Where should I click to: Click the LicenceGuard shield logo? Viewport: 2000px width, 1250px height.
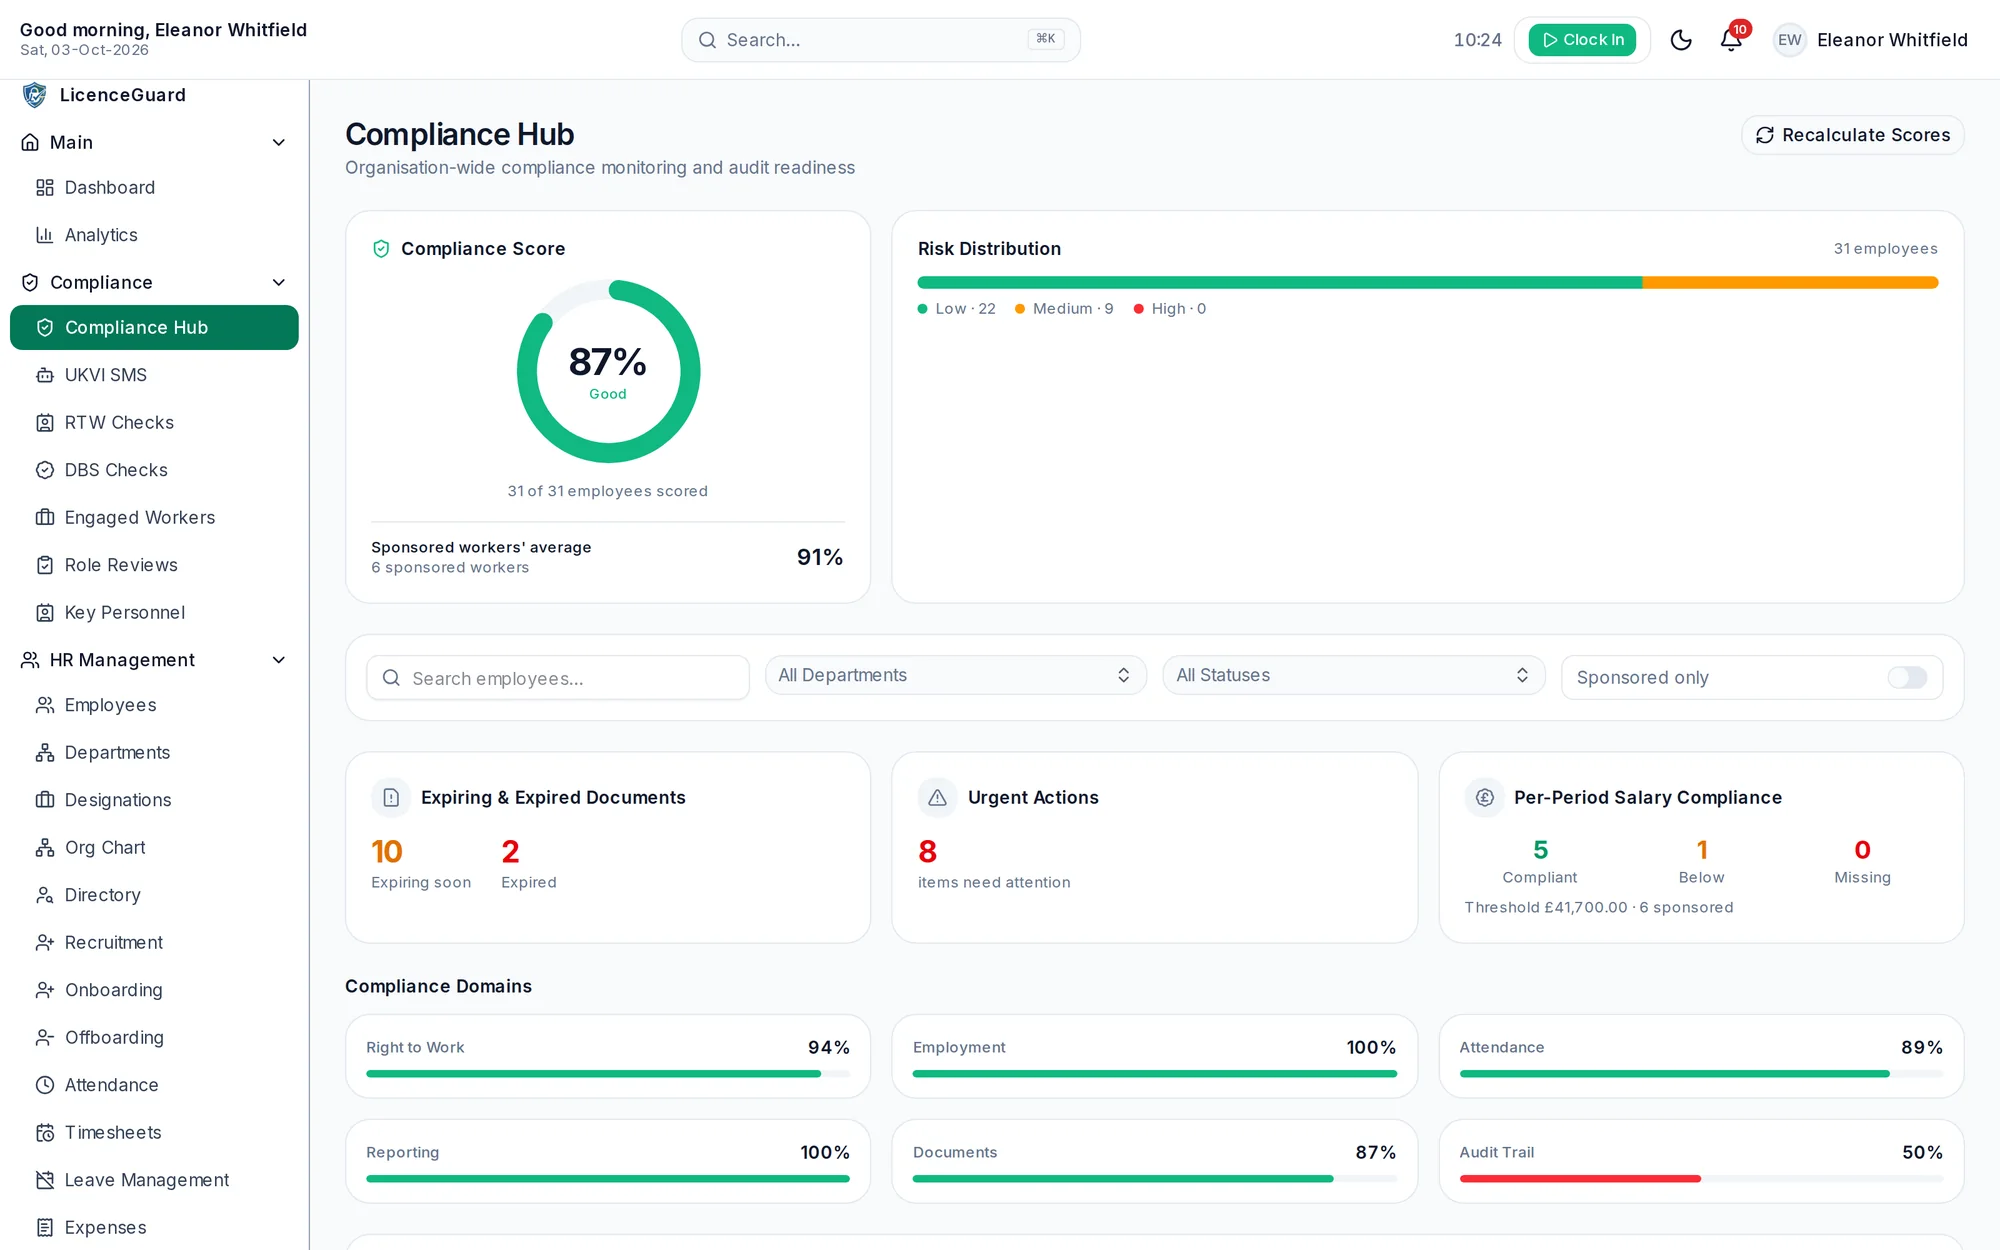pos(35,95)
